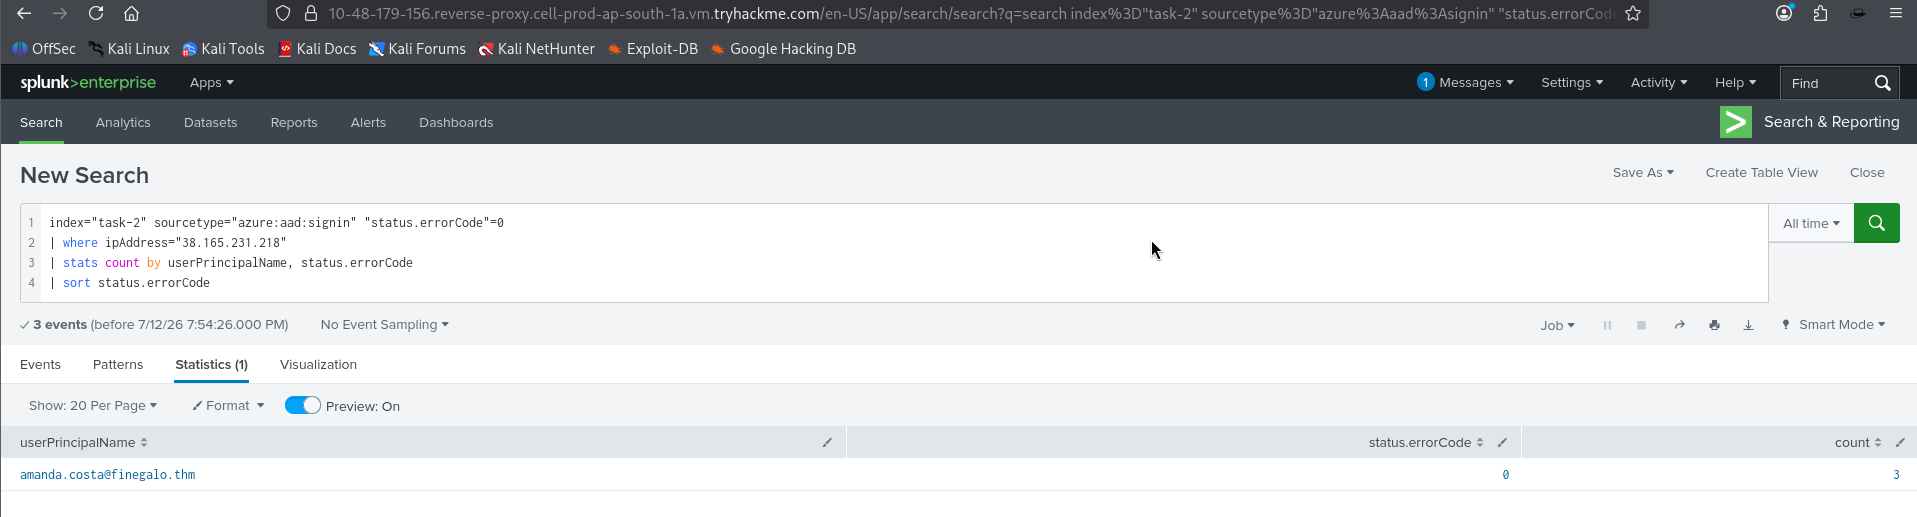Edit count column with pencil icon

pyautogui.click(x=1899, y=442)
